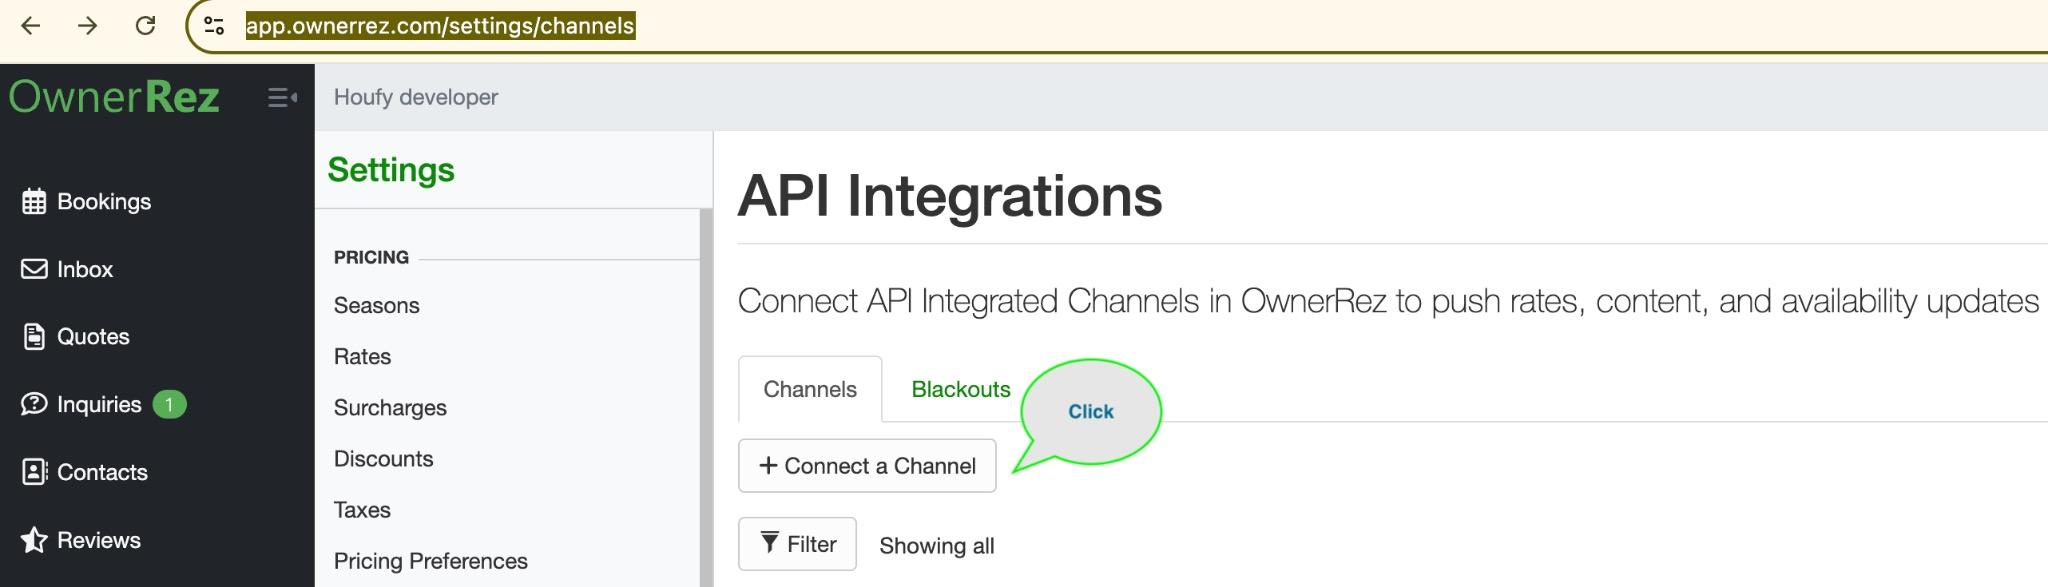Collapse sidebar using the menu toggle icon
The image size is (2048, 587).
(x=282, y=98)
